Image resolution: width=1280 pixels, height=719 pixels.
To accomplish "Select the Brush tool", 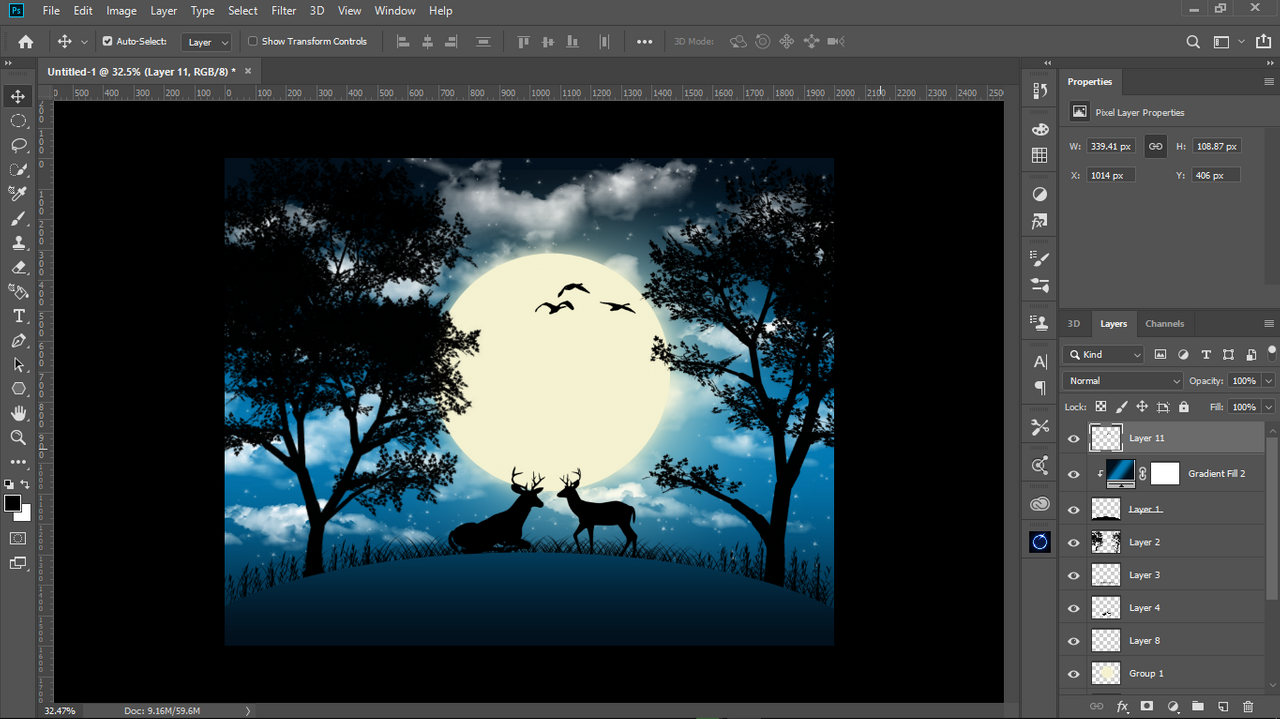I will click(18, 218).
